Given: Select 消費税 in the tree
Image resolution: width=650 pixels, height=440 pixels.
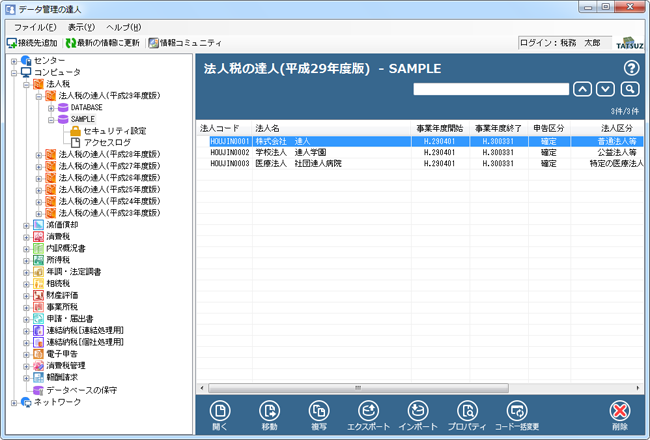Looking at the screenshot, I should point(58,236).
